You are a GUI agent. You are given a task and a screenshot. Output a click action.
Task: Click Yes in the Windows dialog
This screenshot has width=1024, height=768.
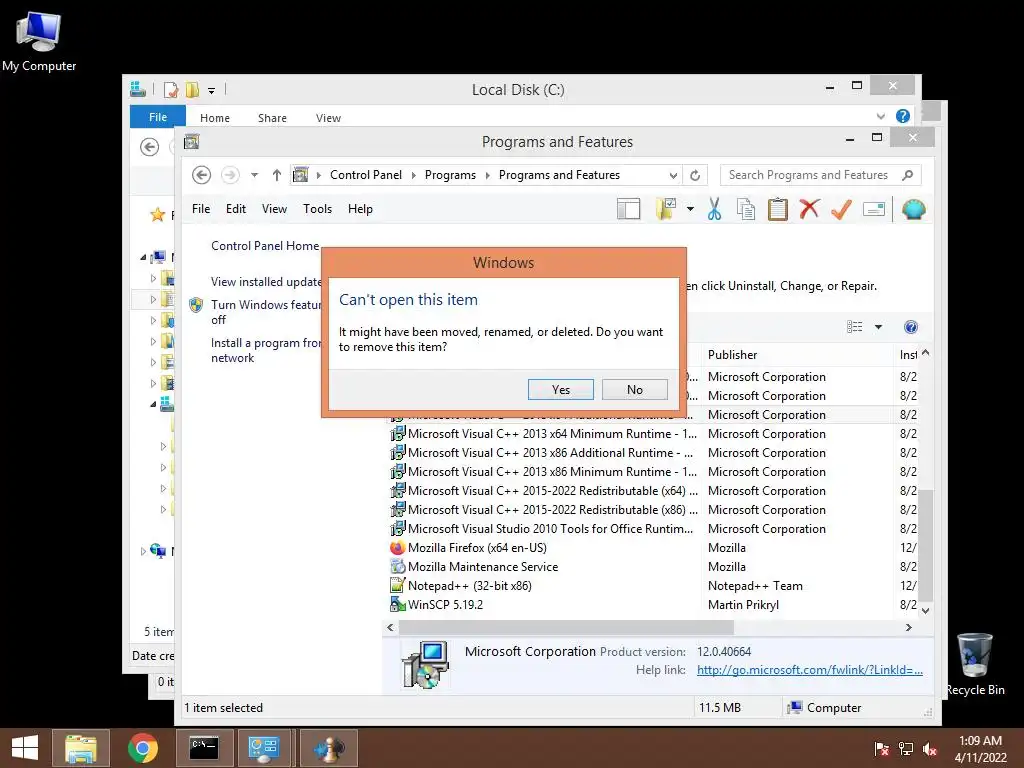pyautogui.click(x=560, y=389)
